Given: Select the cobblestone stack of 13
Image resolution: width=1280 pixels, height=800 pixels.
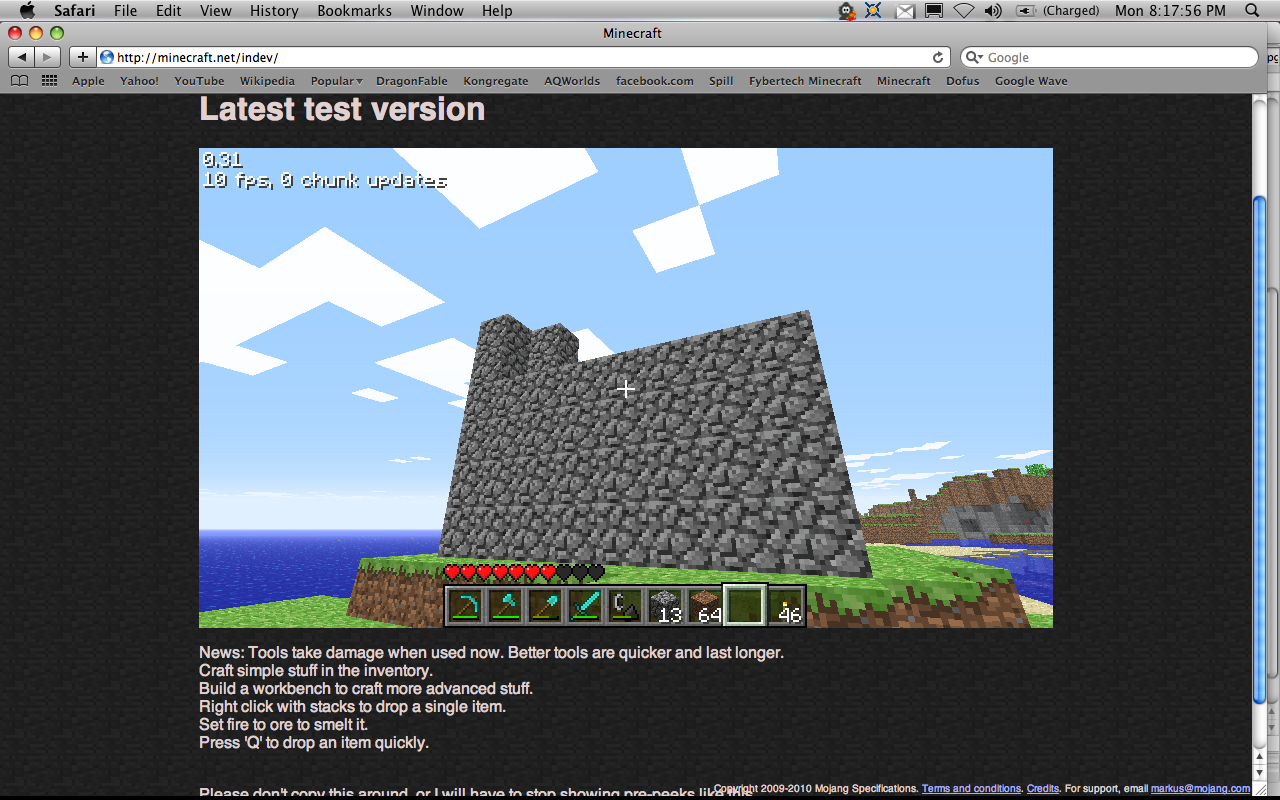Looking at the screenshot, I should (x=665, y=606).
